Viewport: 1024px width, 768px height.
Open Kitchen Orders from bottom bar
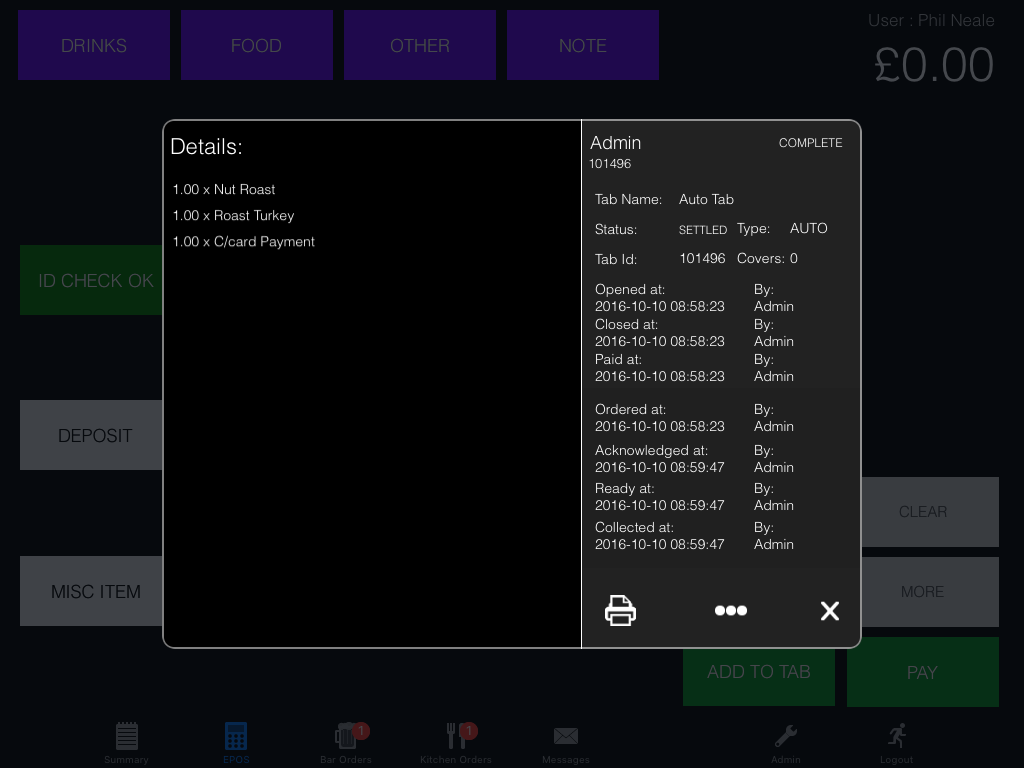(456, 741)
